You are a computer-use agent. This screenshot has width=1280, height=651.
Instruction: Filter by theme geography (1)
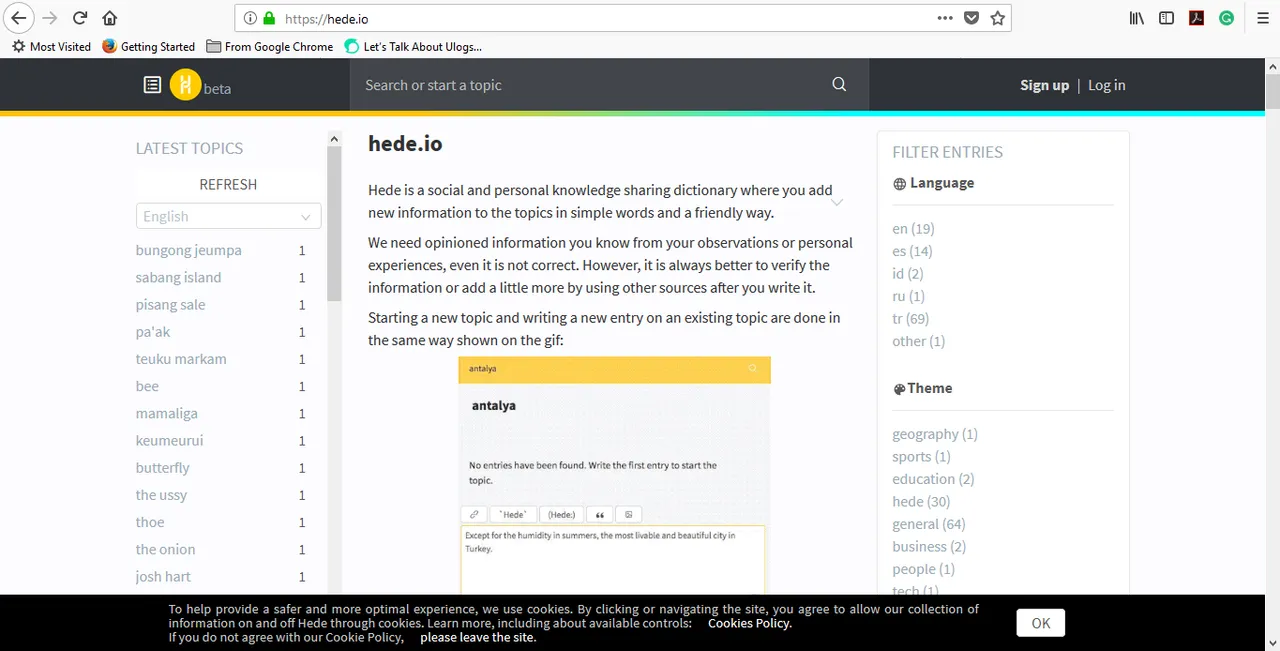click(935, 434)
